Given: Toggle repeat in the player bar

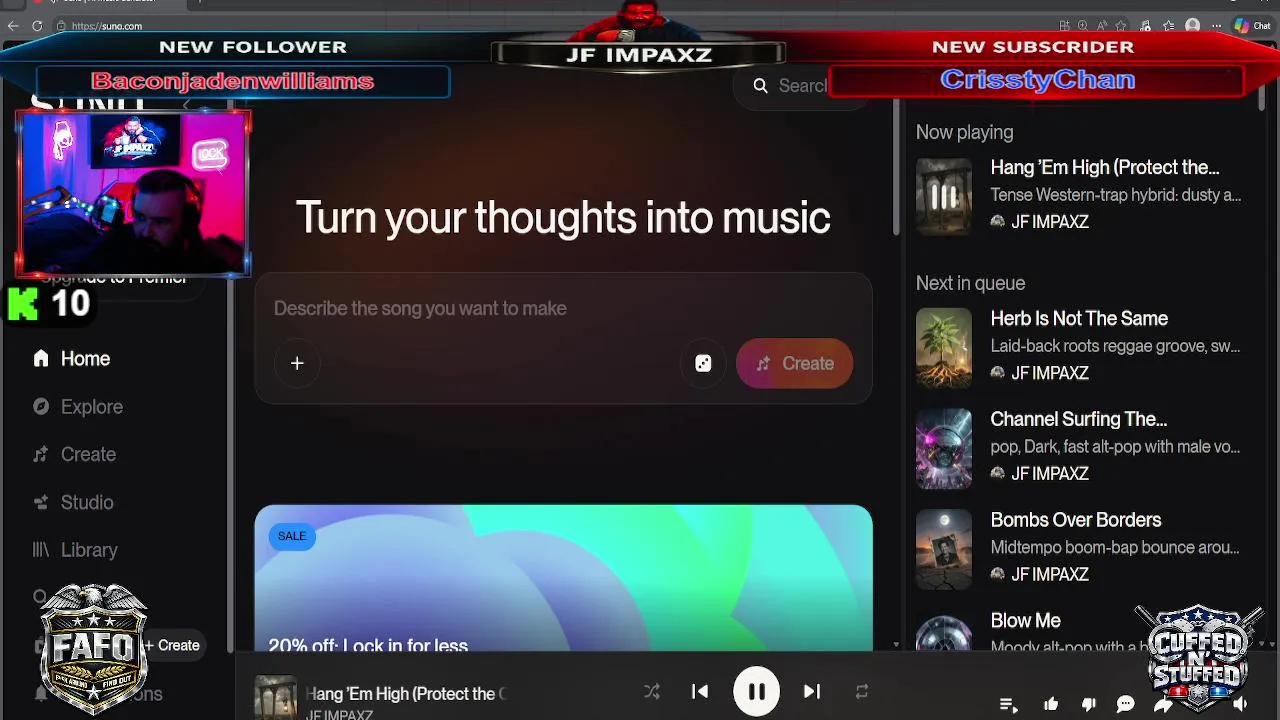Looking at the screenshot, I should [x=861, y=691].
